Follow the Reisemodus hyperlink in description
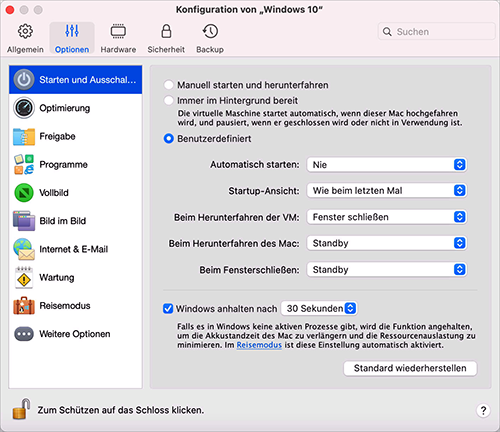The height and width of the screenshot is (432, 500). [259, 345]
